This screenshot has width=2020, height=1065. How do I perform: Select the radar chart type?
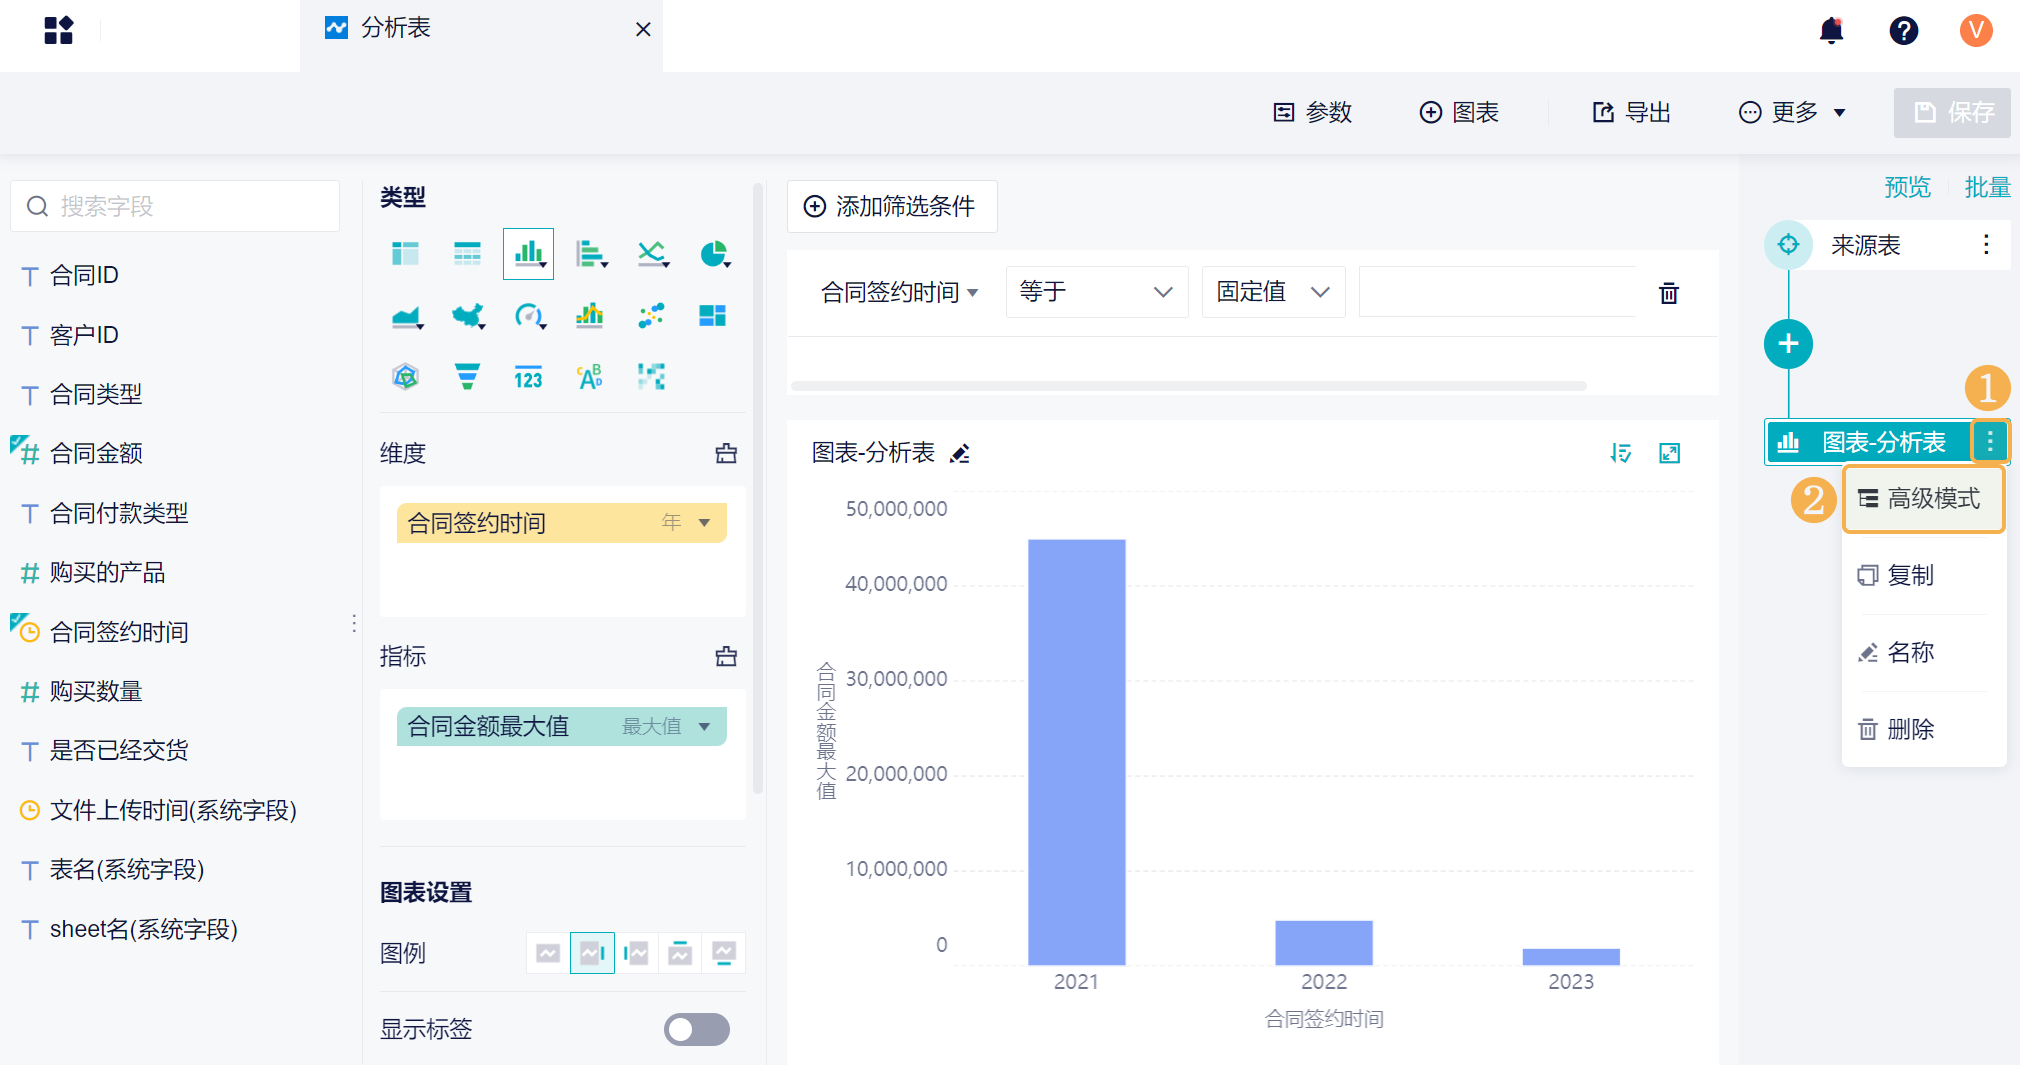(x=405, y=377)
